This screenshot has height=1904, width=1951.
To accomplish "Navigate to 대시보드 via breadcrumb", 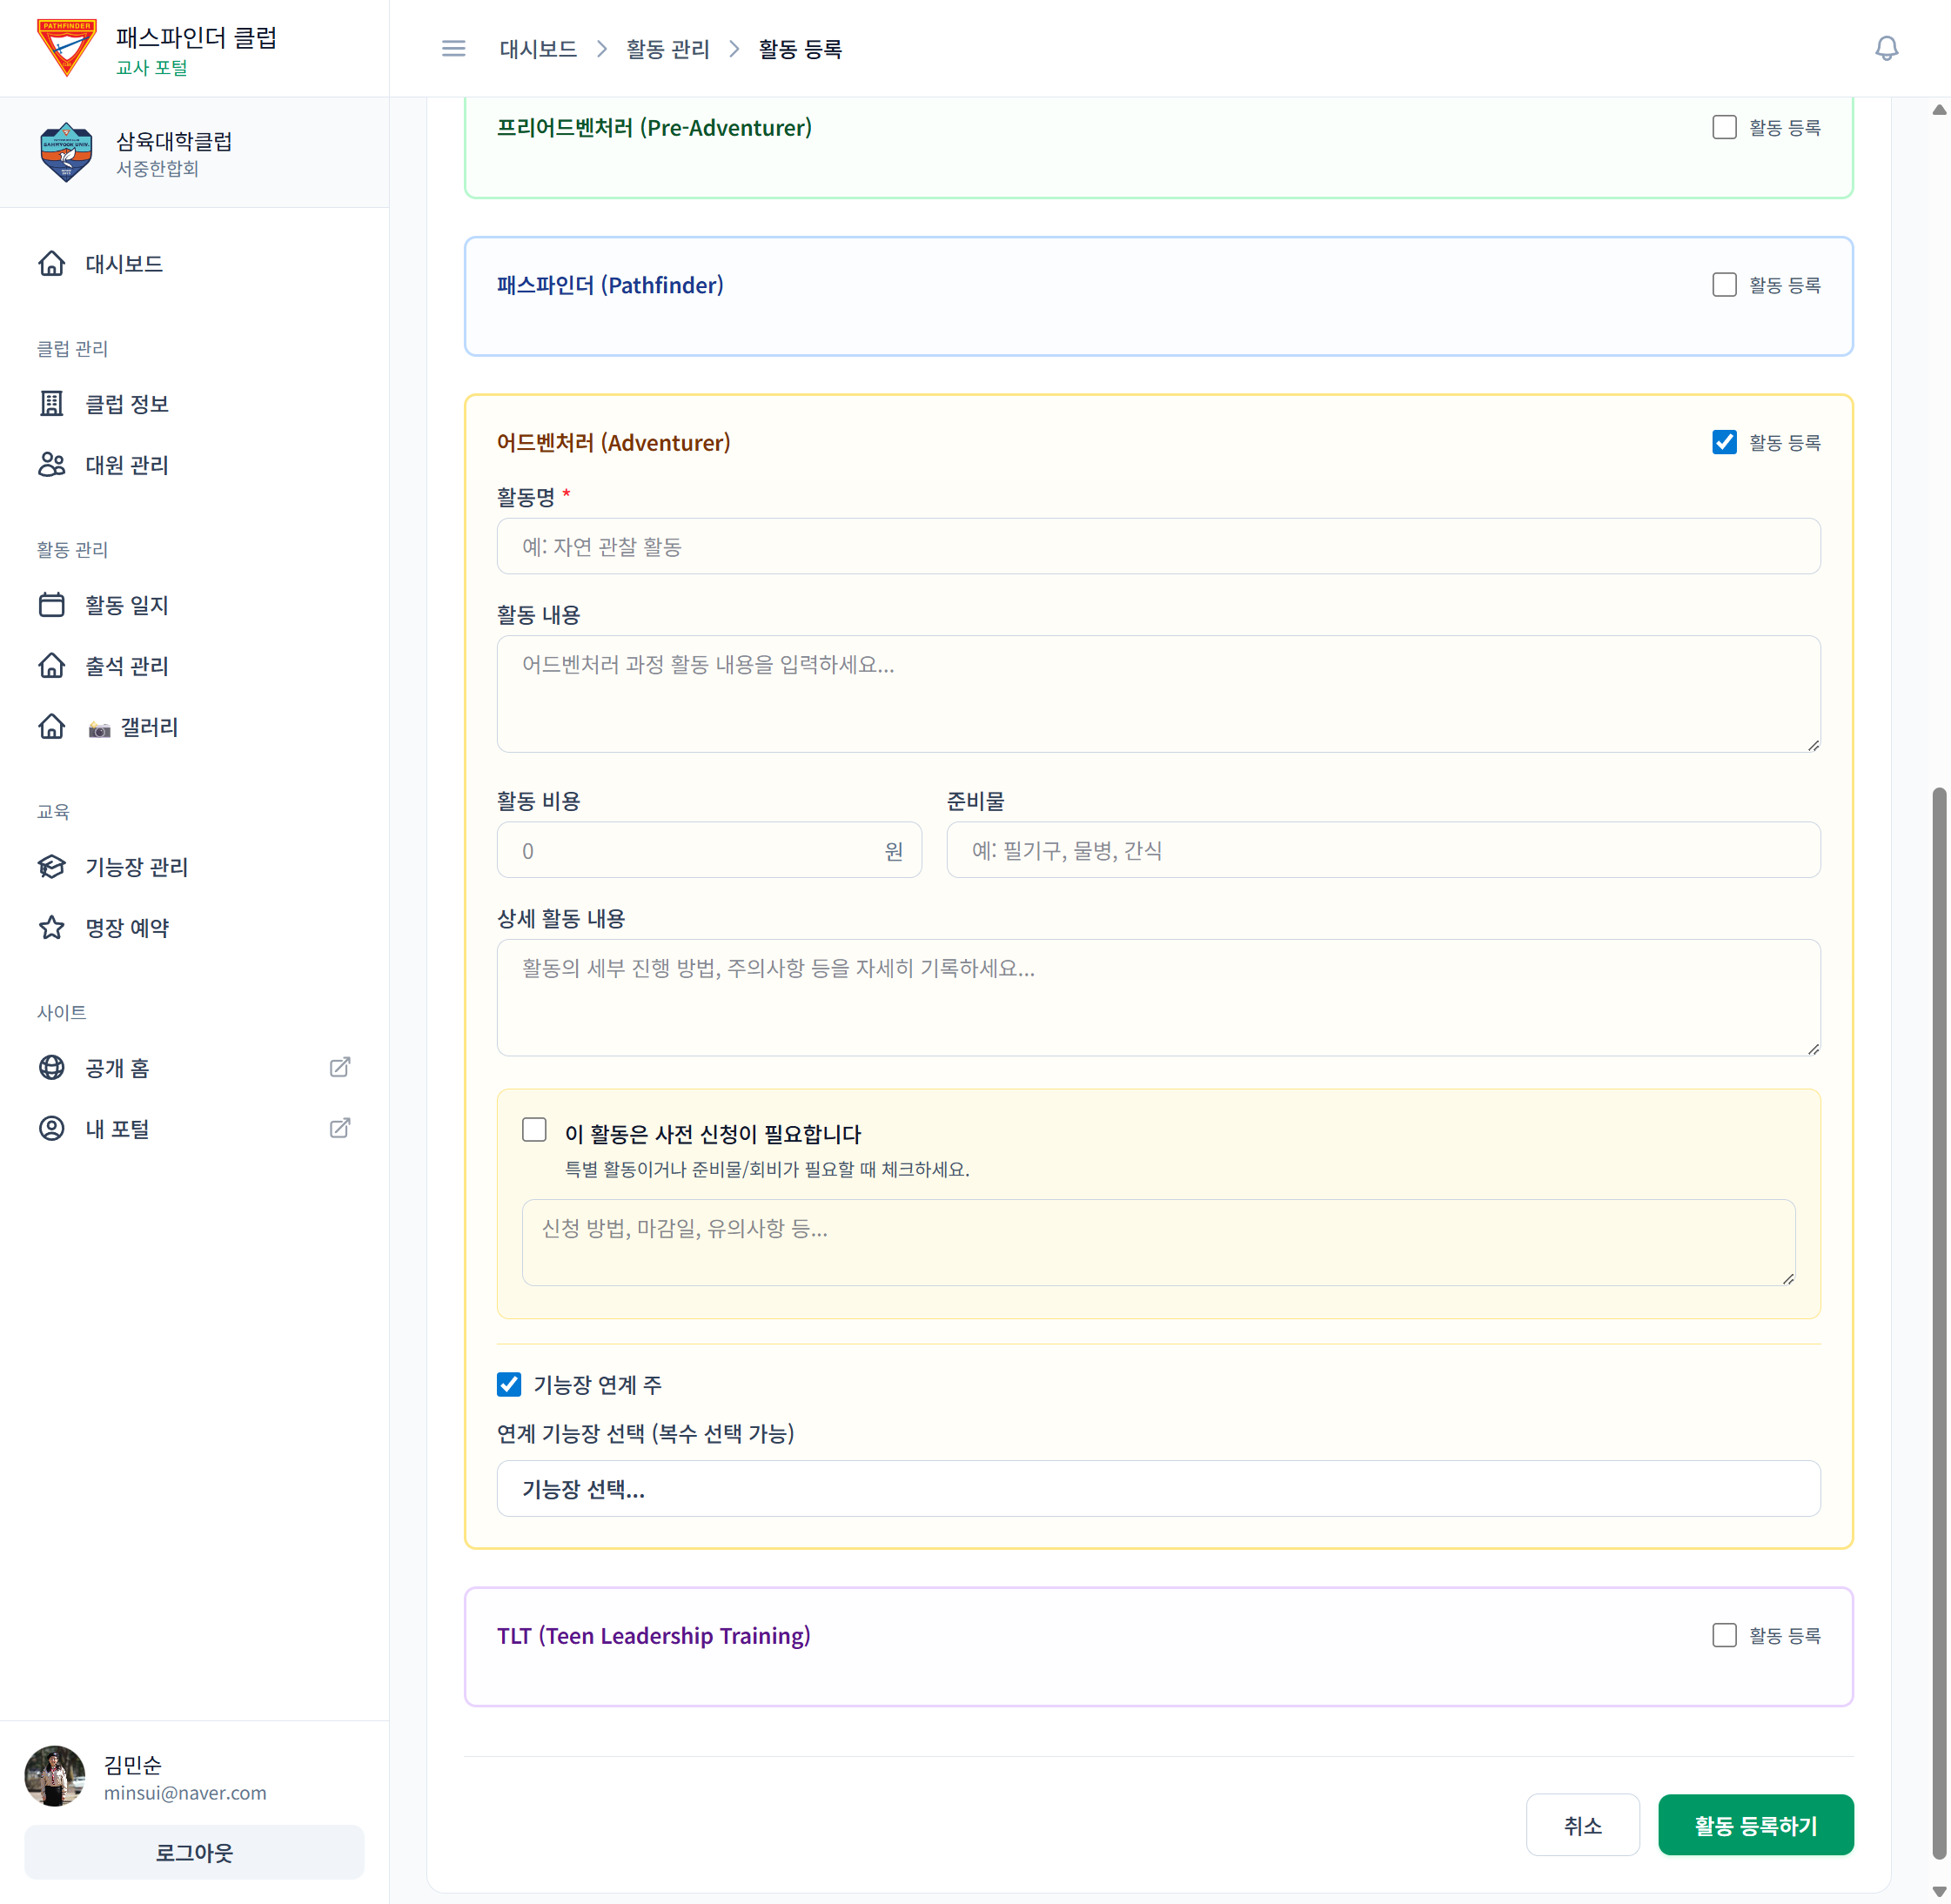I will pyautogui.click(x=537, y=48).
